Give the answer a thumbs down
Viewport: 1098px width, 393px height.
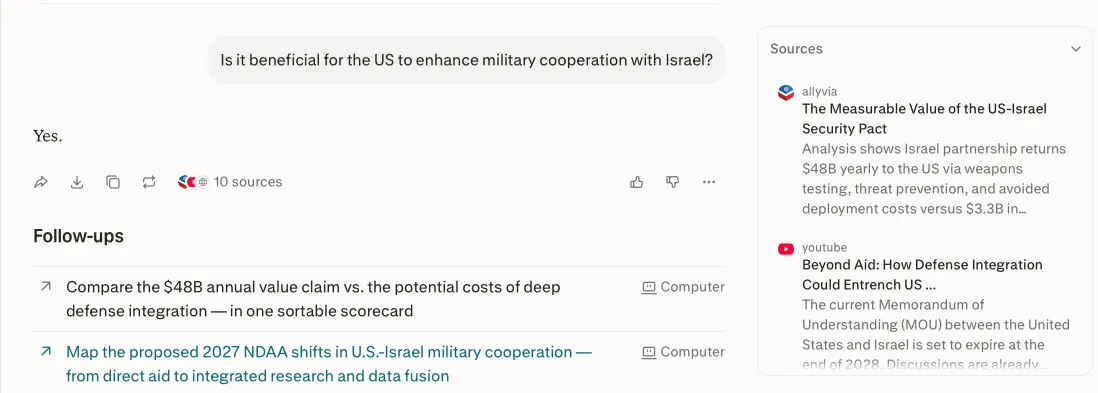[672, 182]
